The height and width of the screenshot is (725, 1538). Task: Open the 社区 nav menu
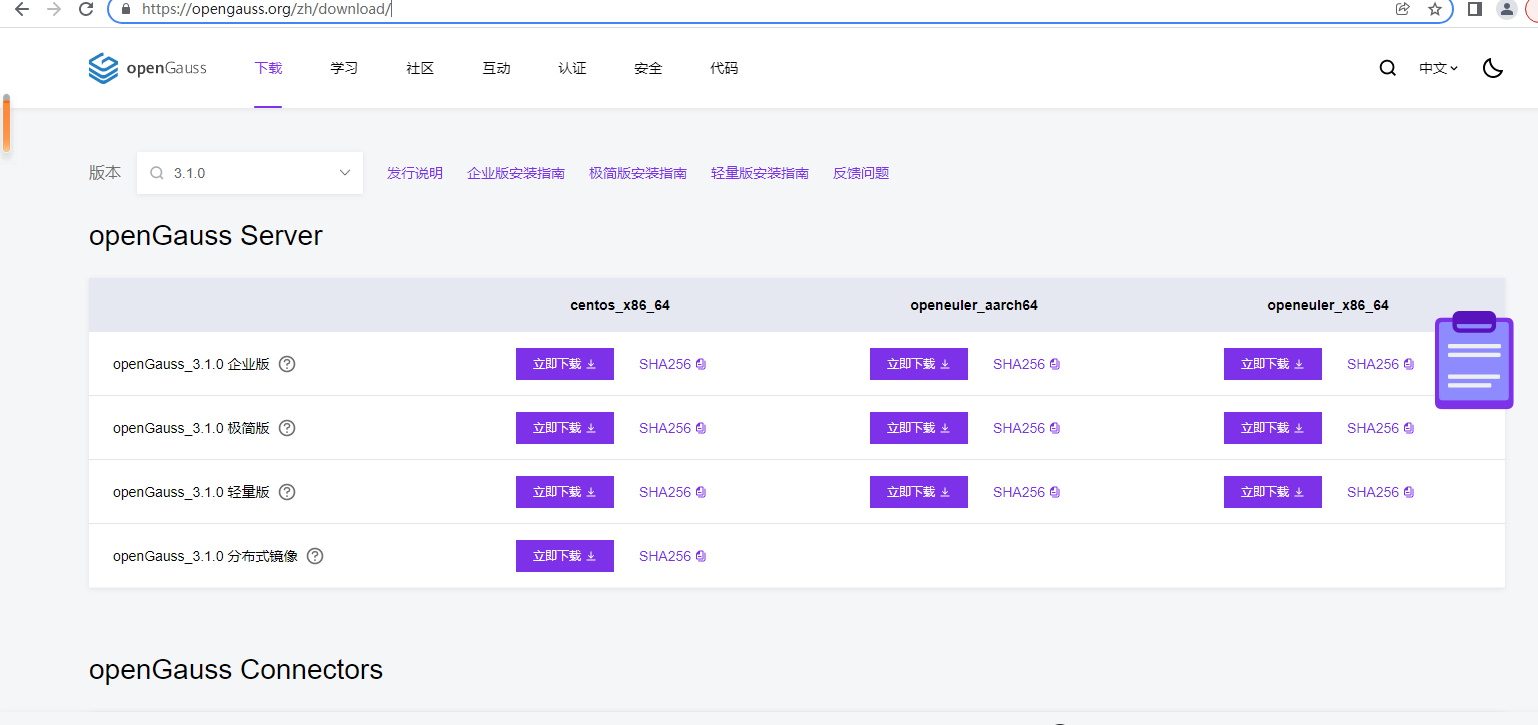tap(420, 68)
